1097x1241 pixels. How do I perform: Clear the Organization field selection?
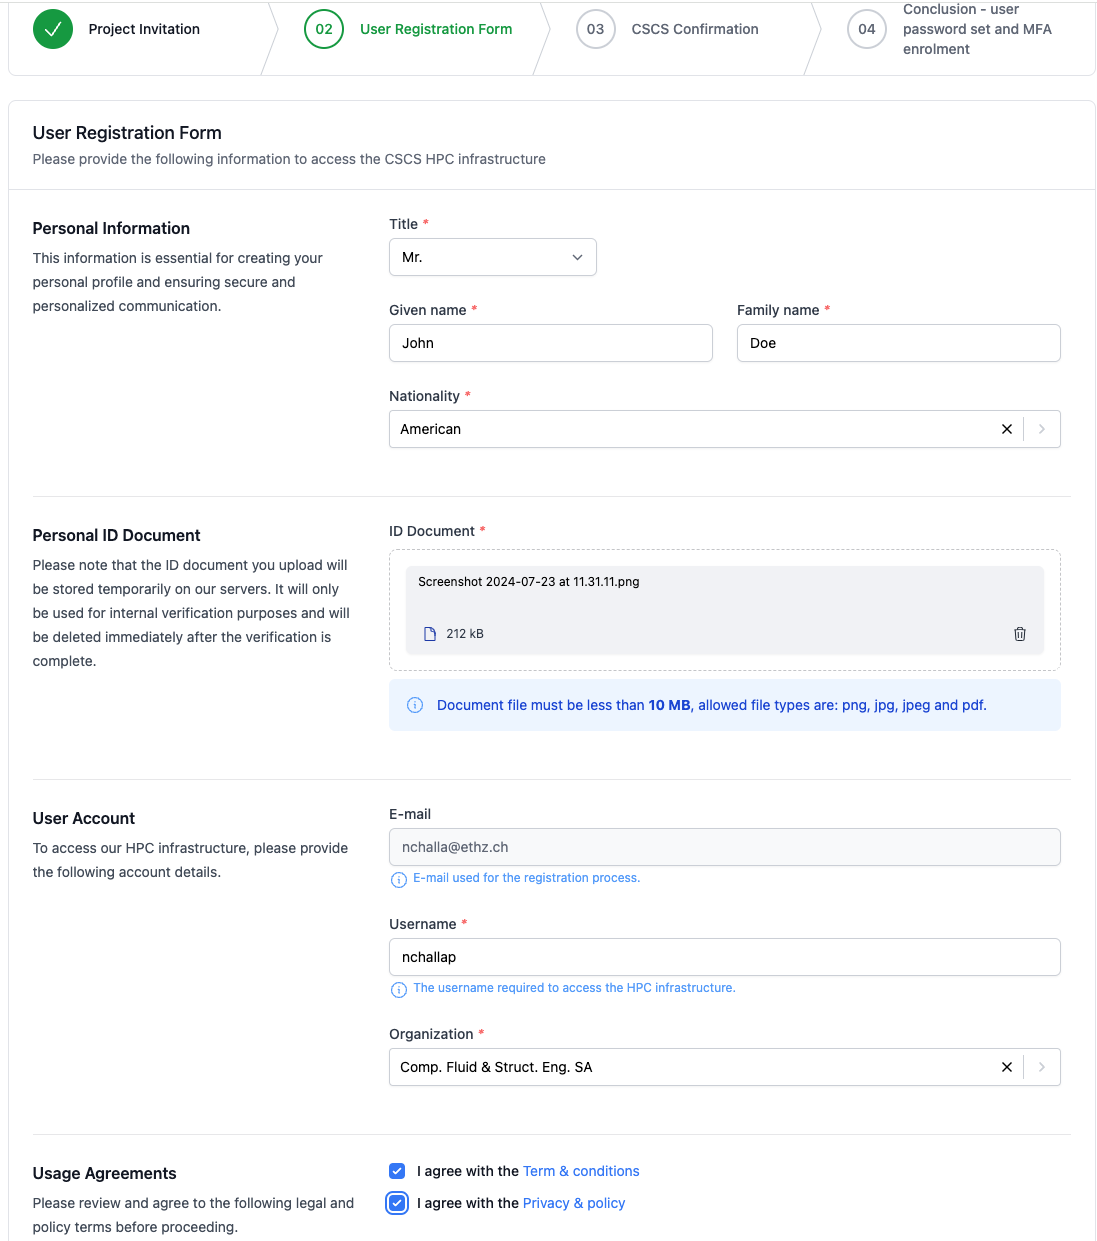(x=1006, y=1067)
